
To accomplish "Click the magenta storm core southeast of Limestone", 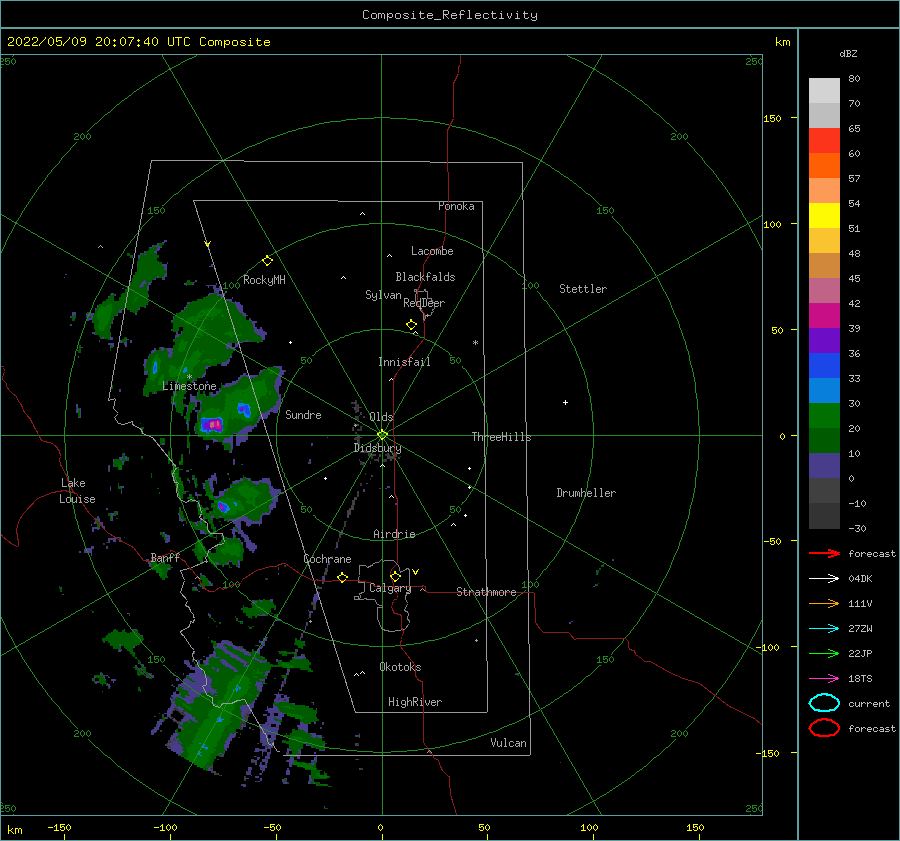I will [x=212, y=425].
